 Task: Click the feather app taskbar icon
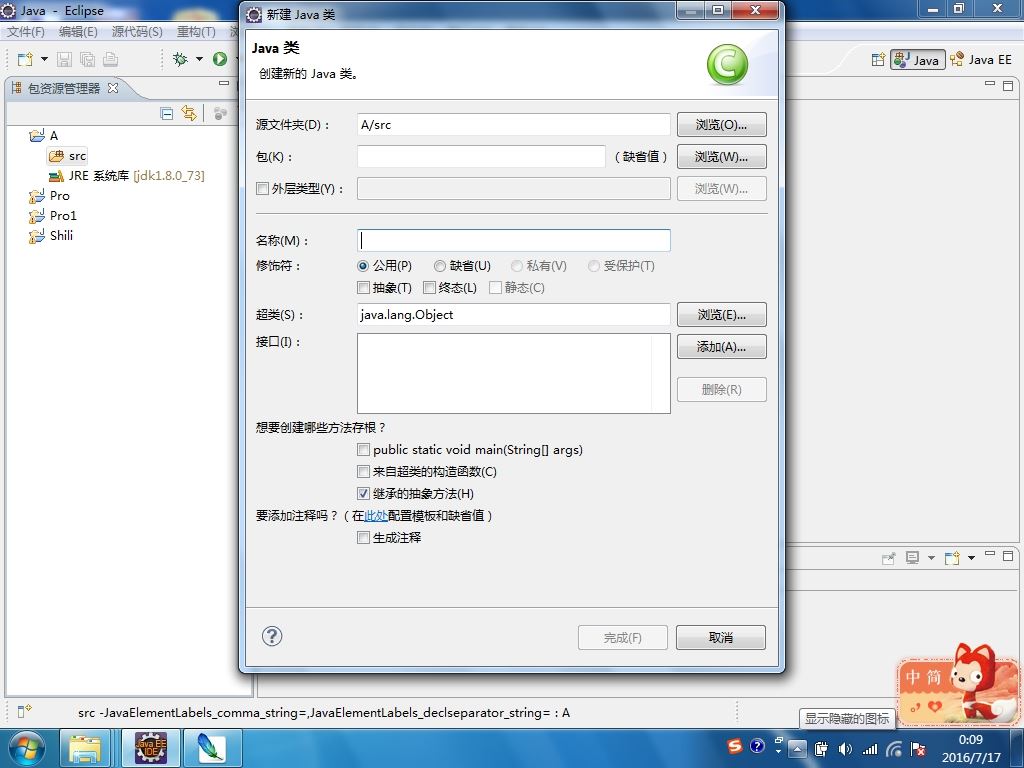211,748
